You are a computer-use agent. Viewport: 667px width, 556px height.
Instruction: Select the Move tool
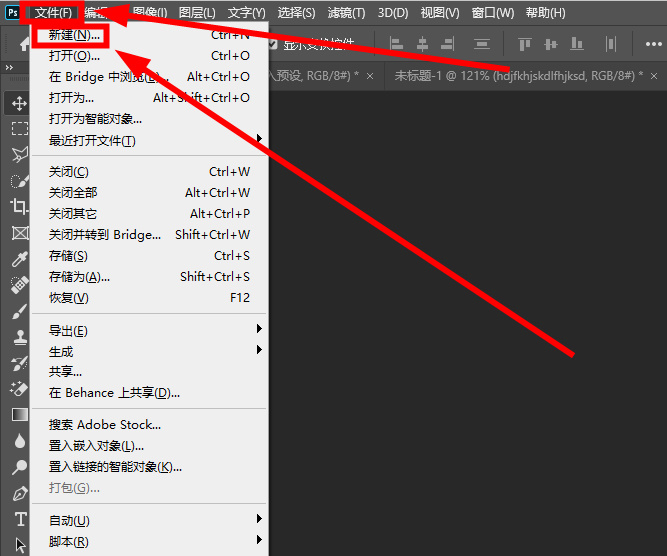coord(19,103)
